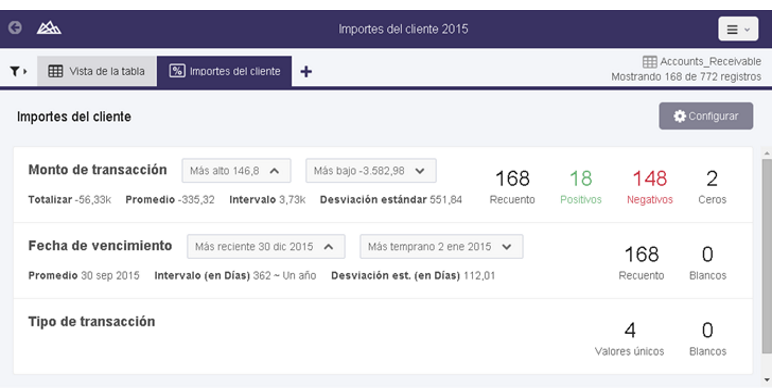The height and width of the screenshot is (388, 772).
Task: Click the Accounts_Receivable table icon
Action: 649,62
